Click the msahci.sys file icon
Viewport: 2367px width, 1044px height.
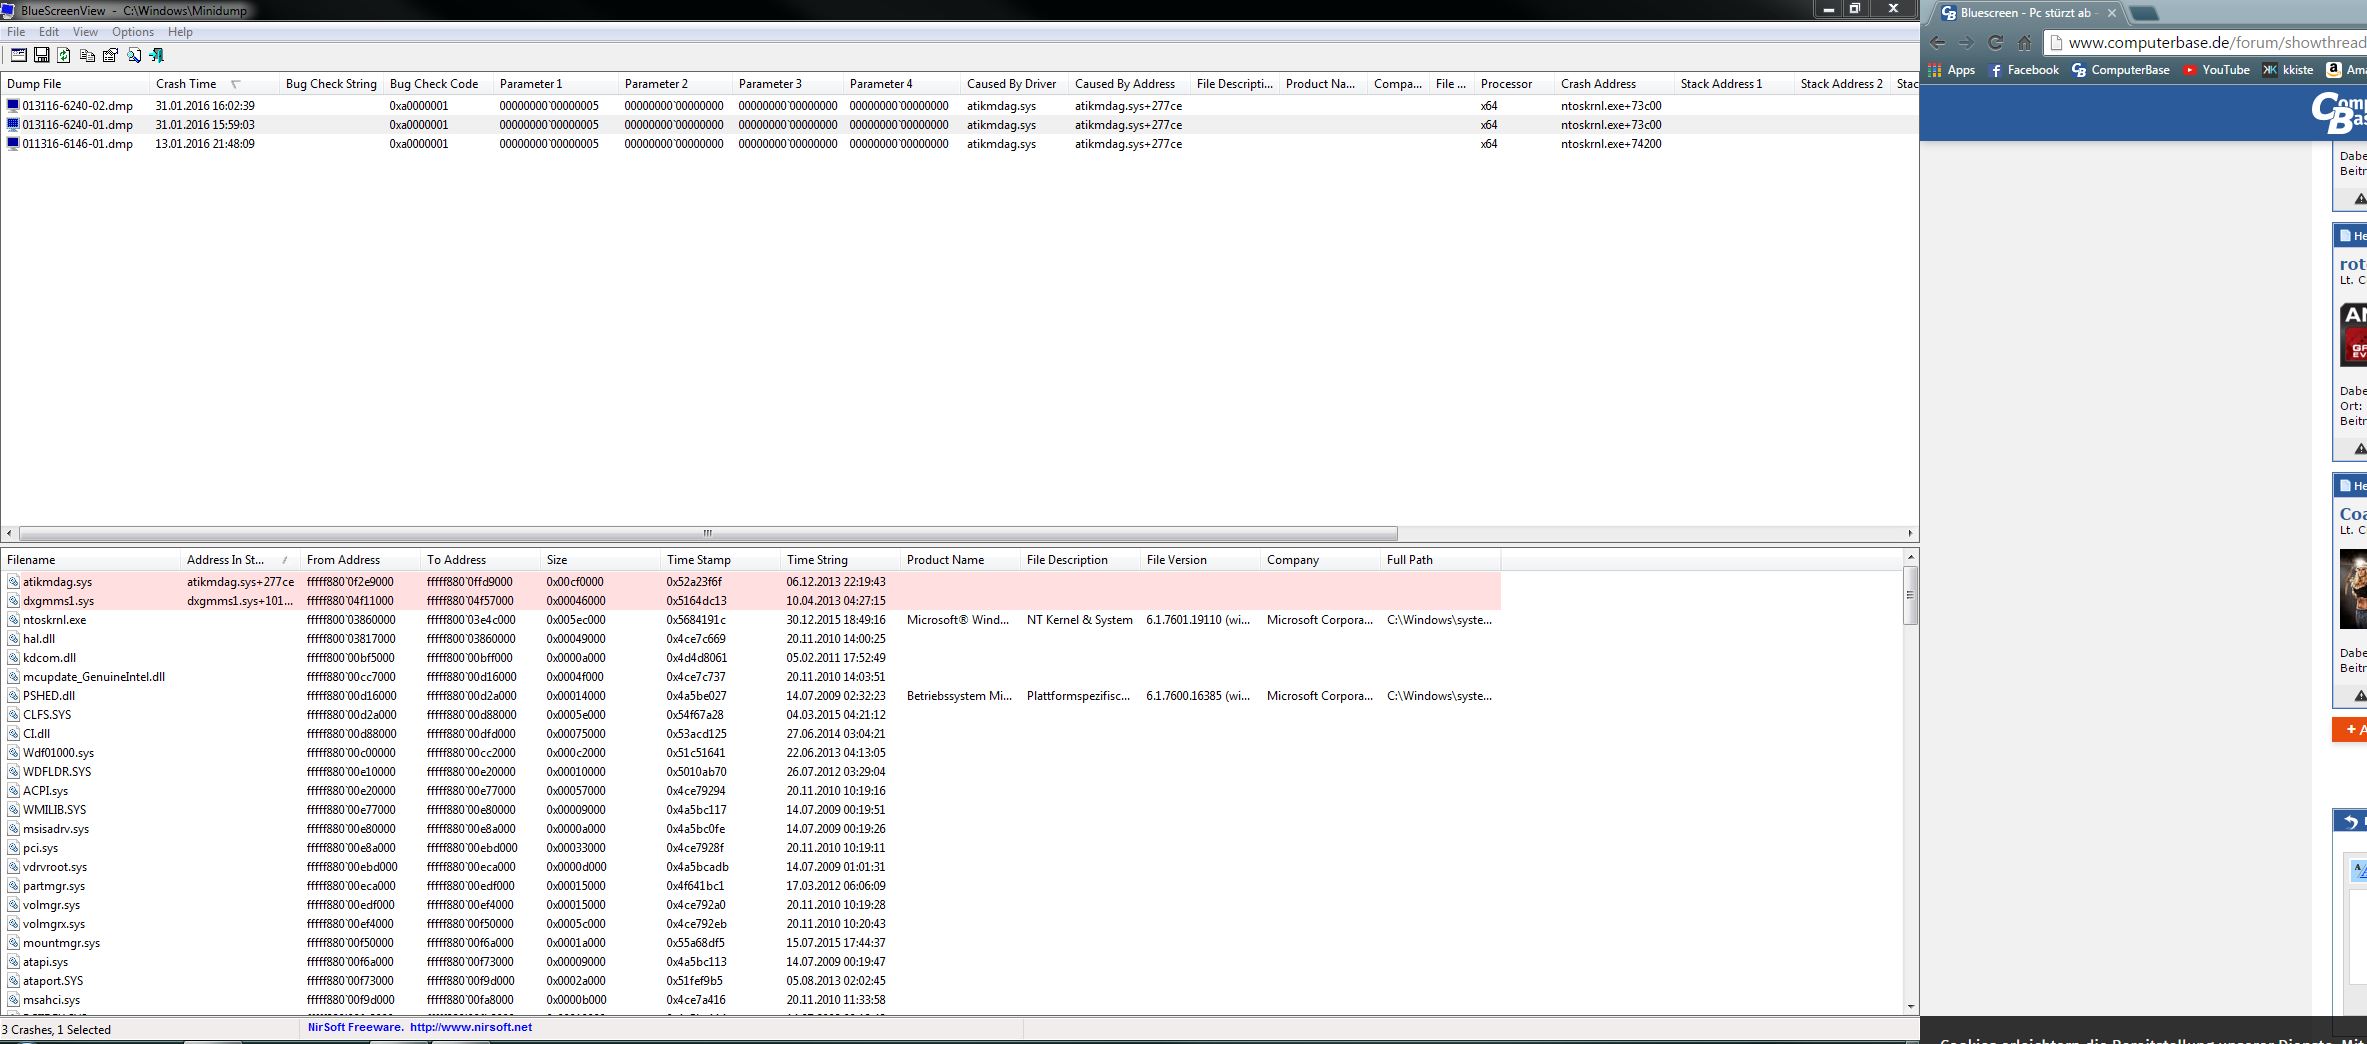[14, 1000]
